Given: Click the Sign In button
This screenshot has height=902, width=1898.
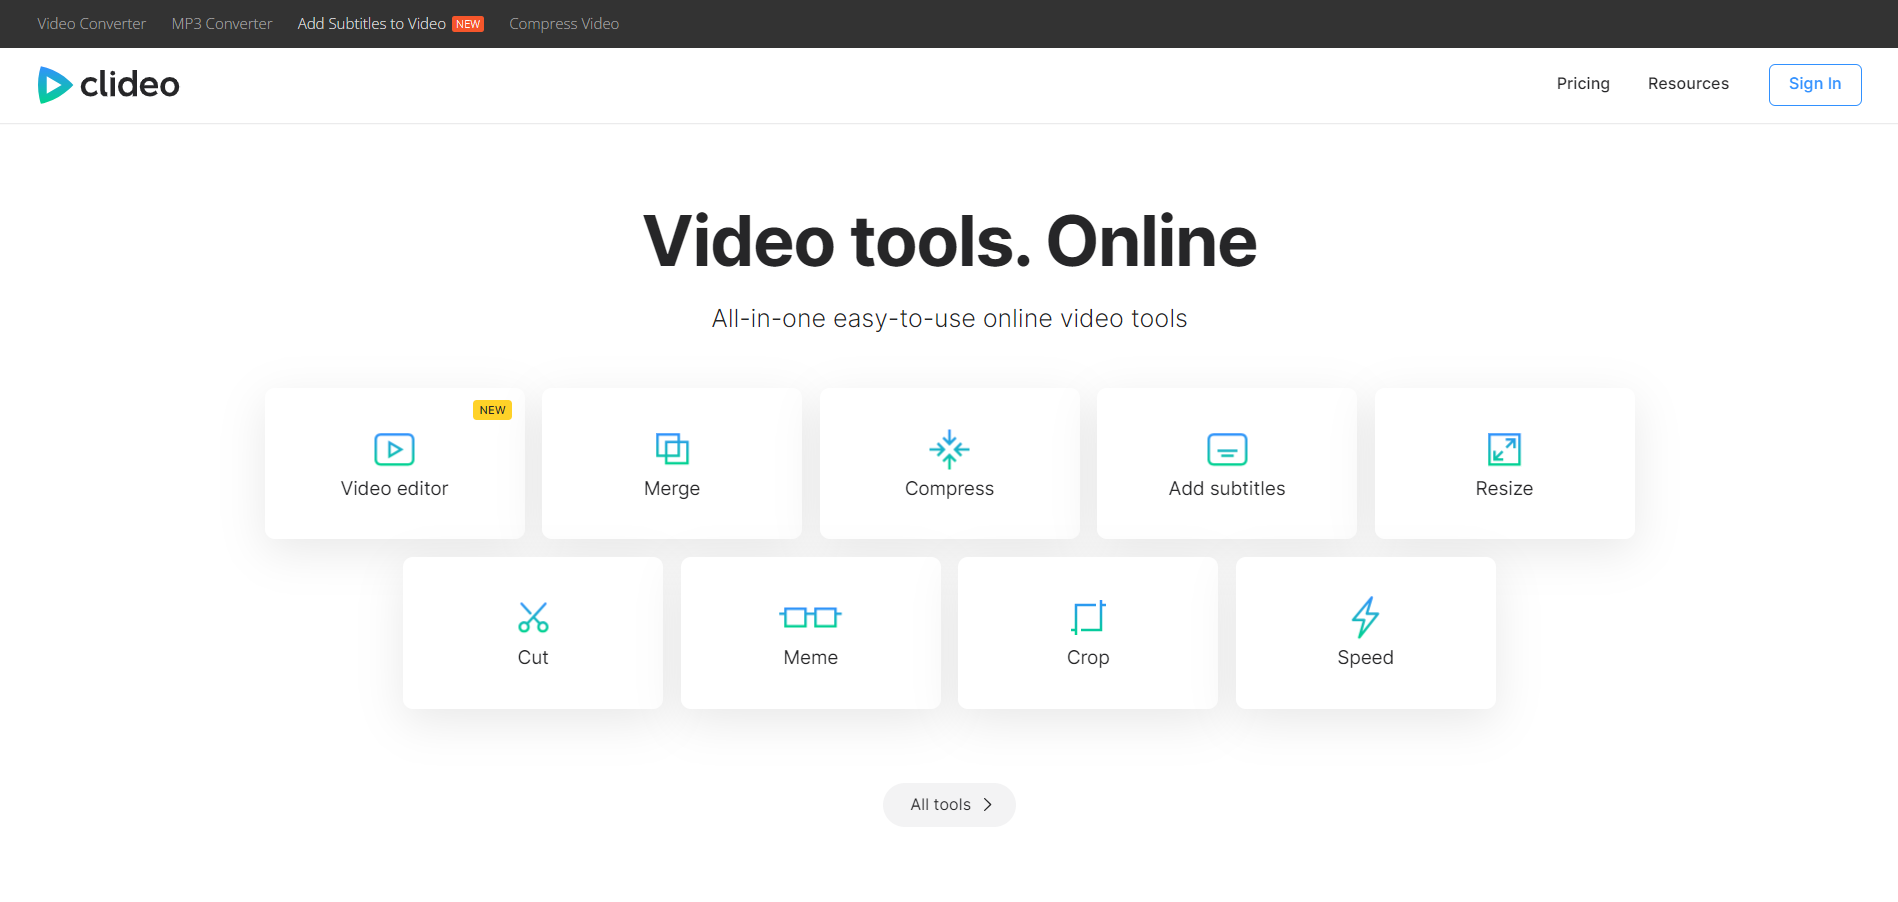Looking at the screenshot, I should point(1815,85).
